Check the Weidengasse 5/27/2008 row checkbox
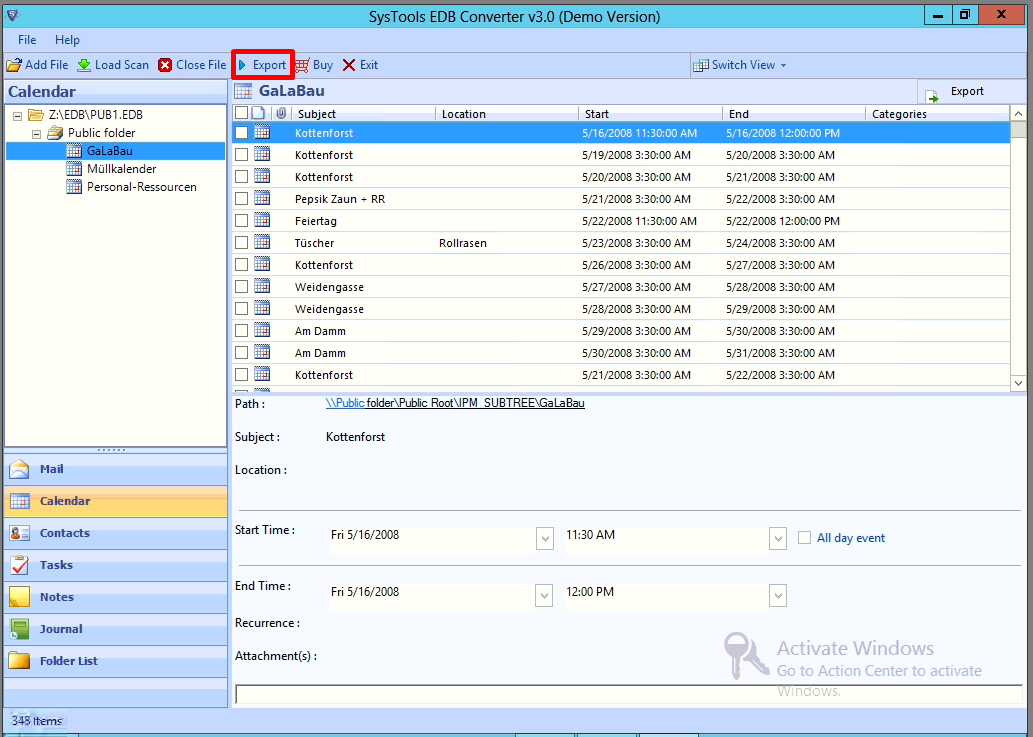The width and height of the screenshot is (1033, 737). [x=242, y=287]
